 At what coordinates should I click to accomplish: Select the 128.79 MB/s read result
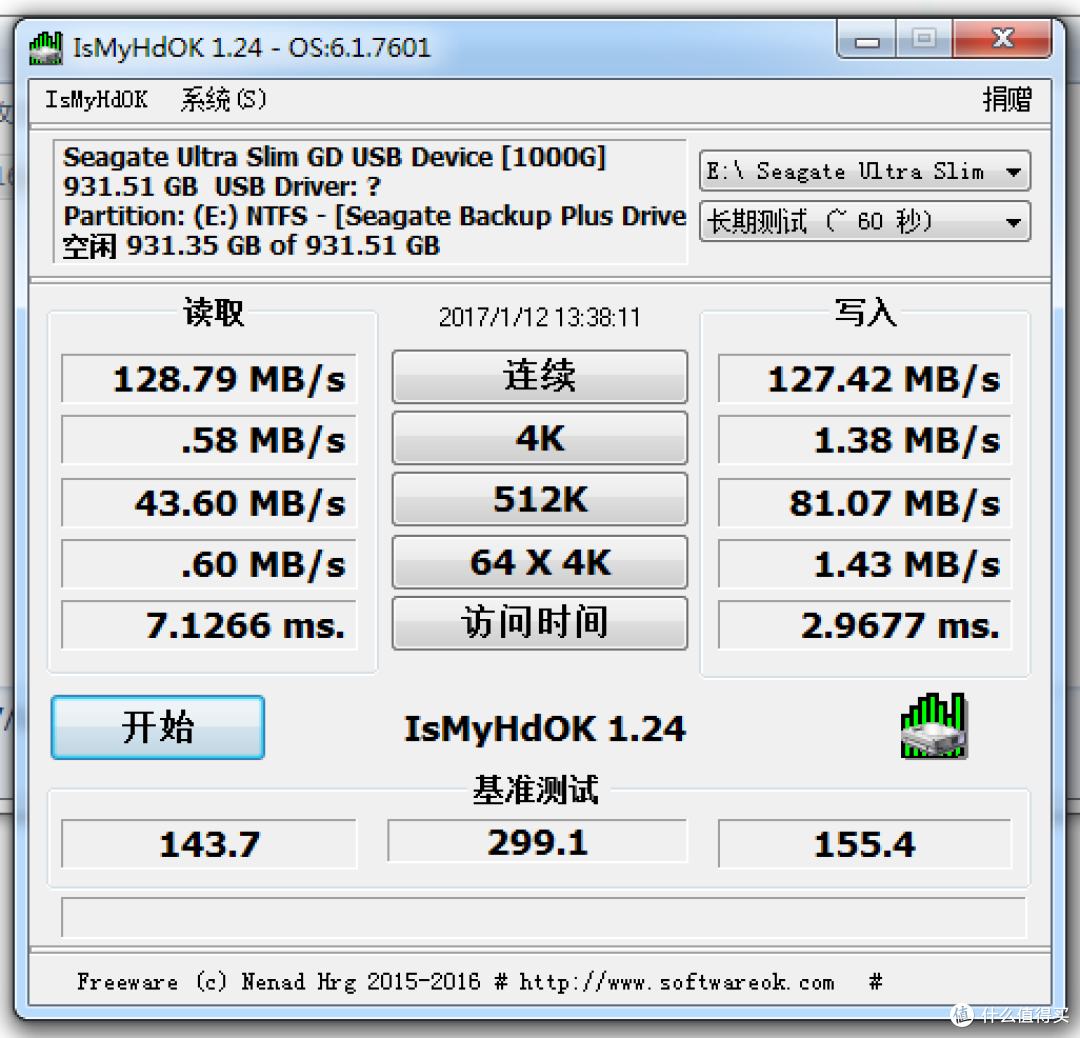pyautogui.click(x=209, y=379)
